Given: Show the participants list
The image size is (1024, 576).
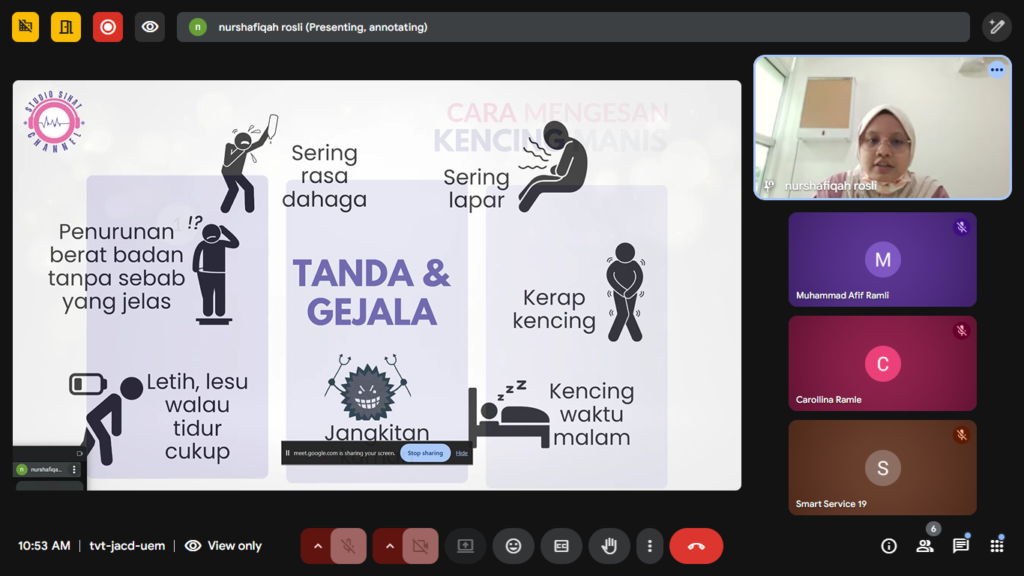Looking at the screenshot, I should [x=925, y=546].
